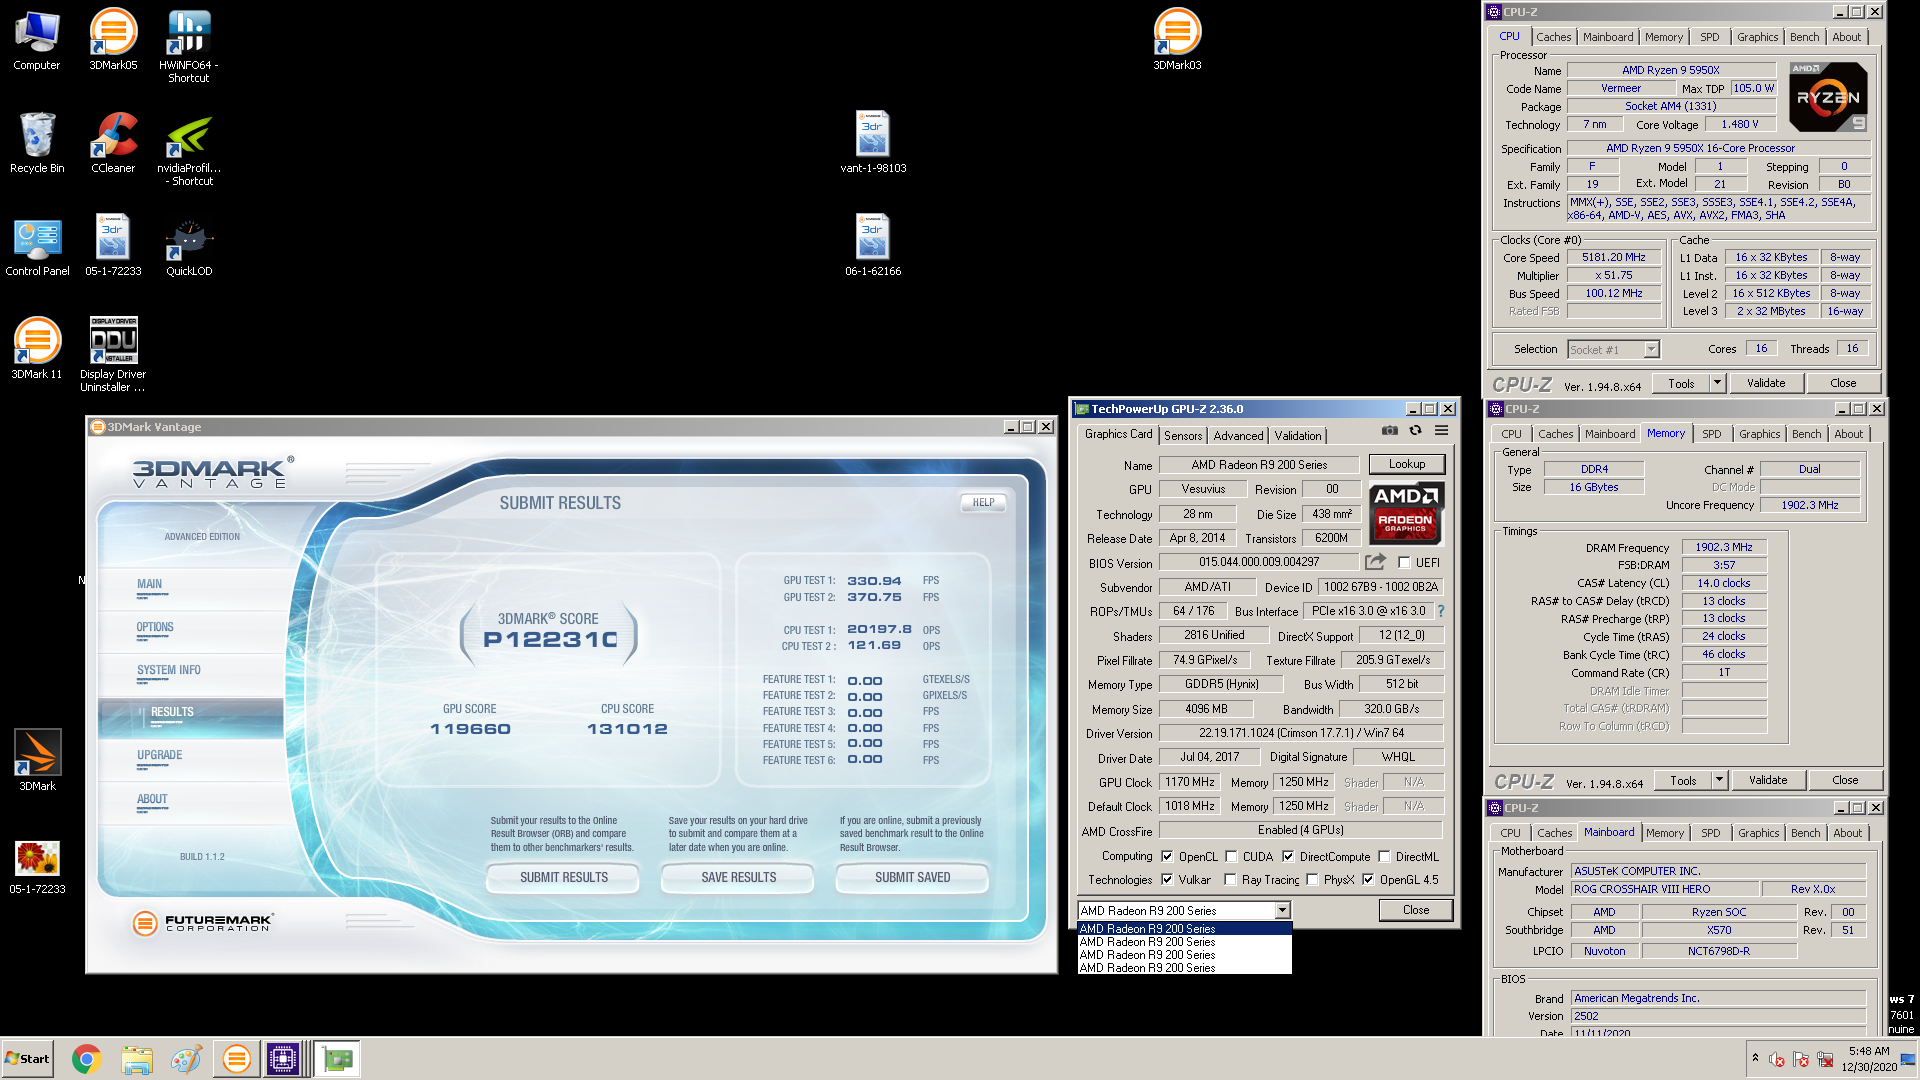Image resolution: width=1920 pixels, height=1080 pixels.
Task: Click the bus interface question mark icon
Action: tap(1441, 611)
